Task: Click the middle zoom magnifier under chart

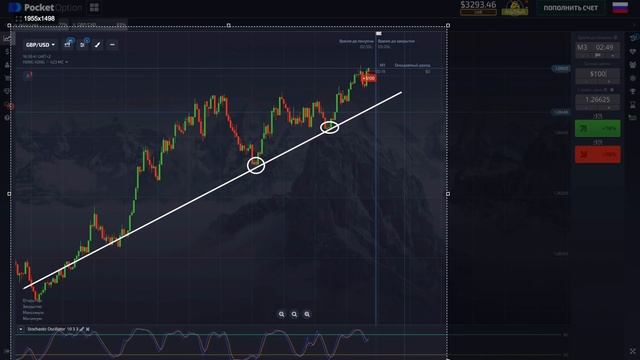Action: [294, 314]
